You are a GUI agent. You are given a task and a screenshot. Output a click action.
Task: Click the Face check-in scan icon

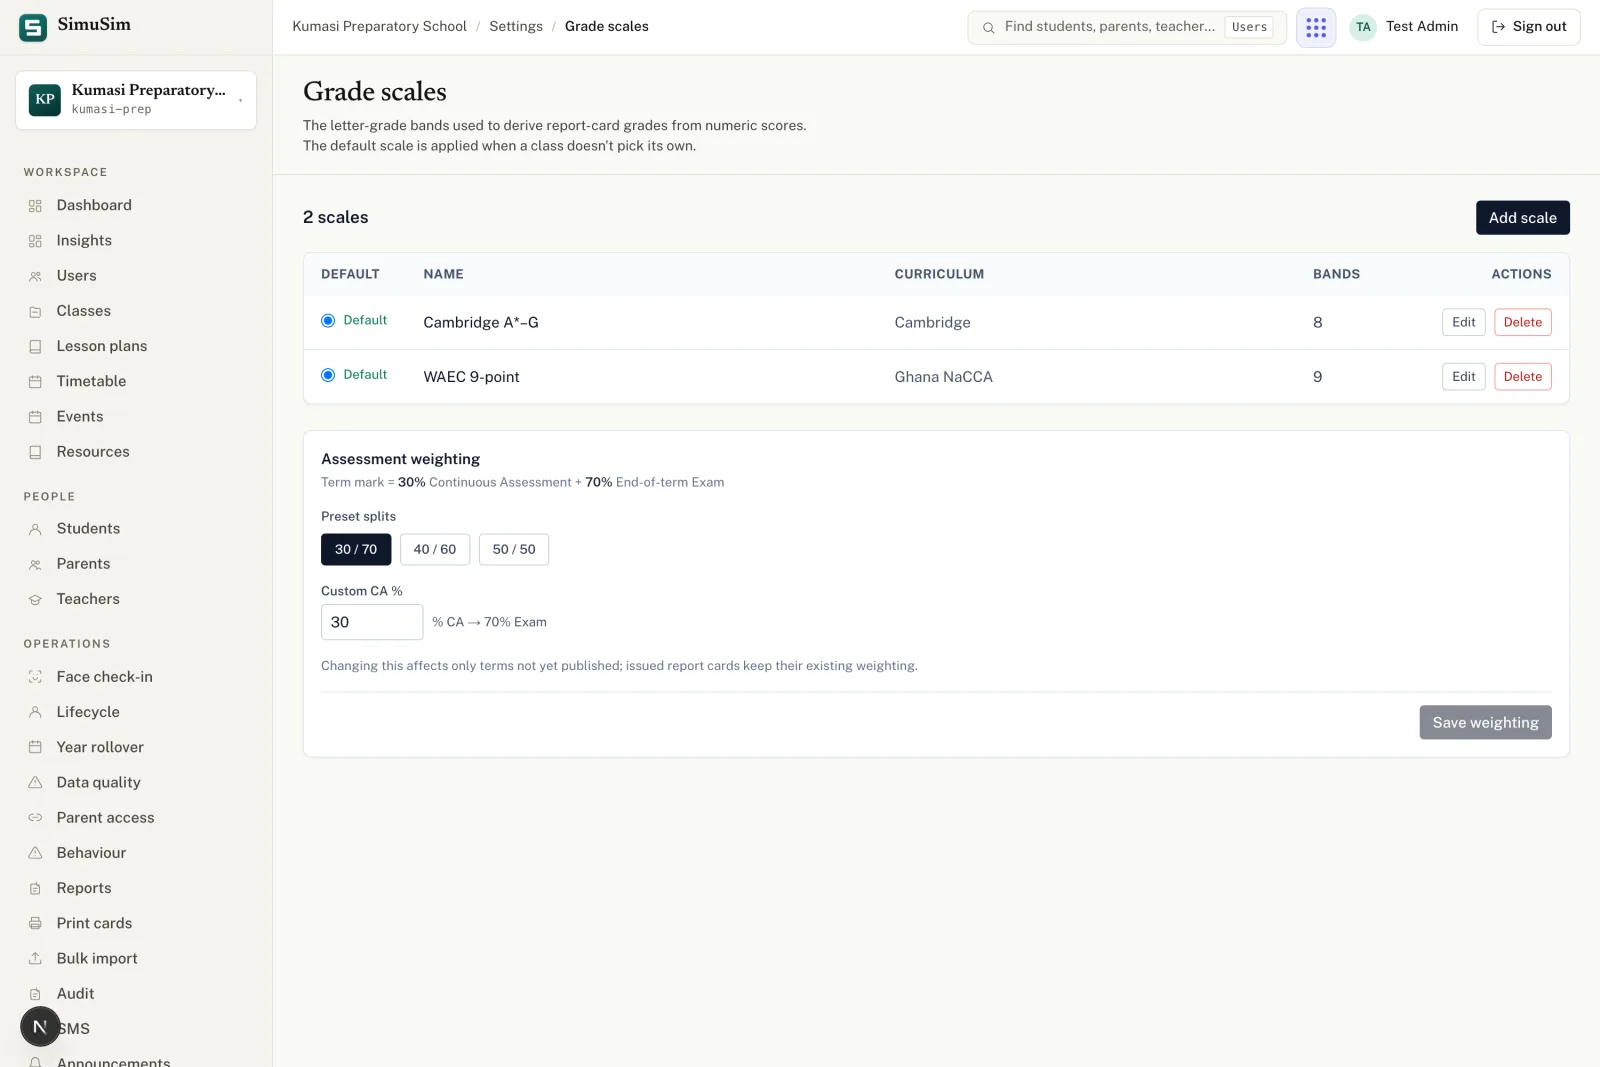[35, 677]
